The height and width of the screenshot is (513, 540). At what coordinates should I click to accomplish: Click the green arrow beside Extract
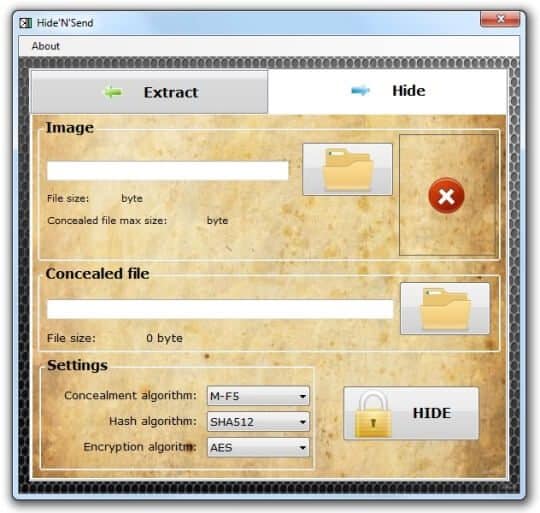click(113, 92)
